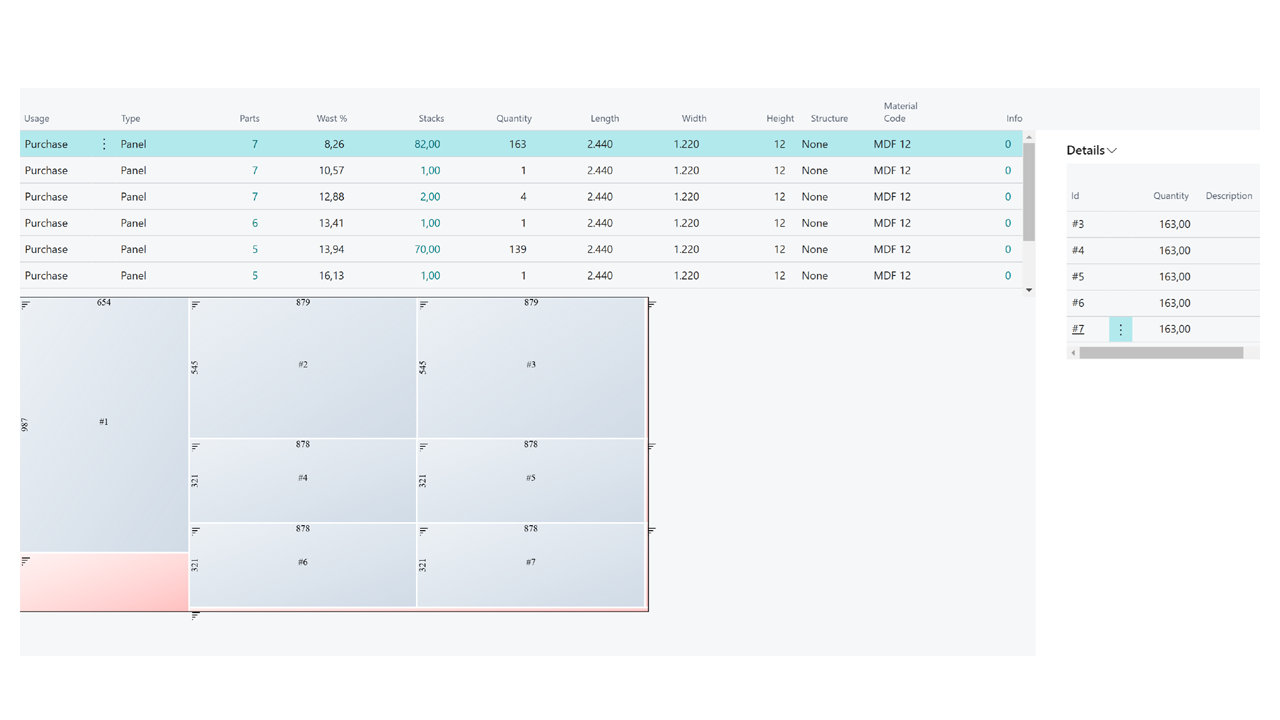This screenshot has width=1280, height=720.
Task: Click the table scroll-up arrow
Action: coord(1029,138)
